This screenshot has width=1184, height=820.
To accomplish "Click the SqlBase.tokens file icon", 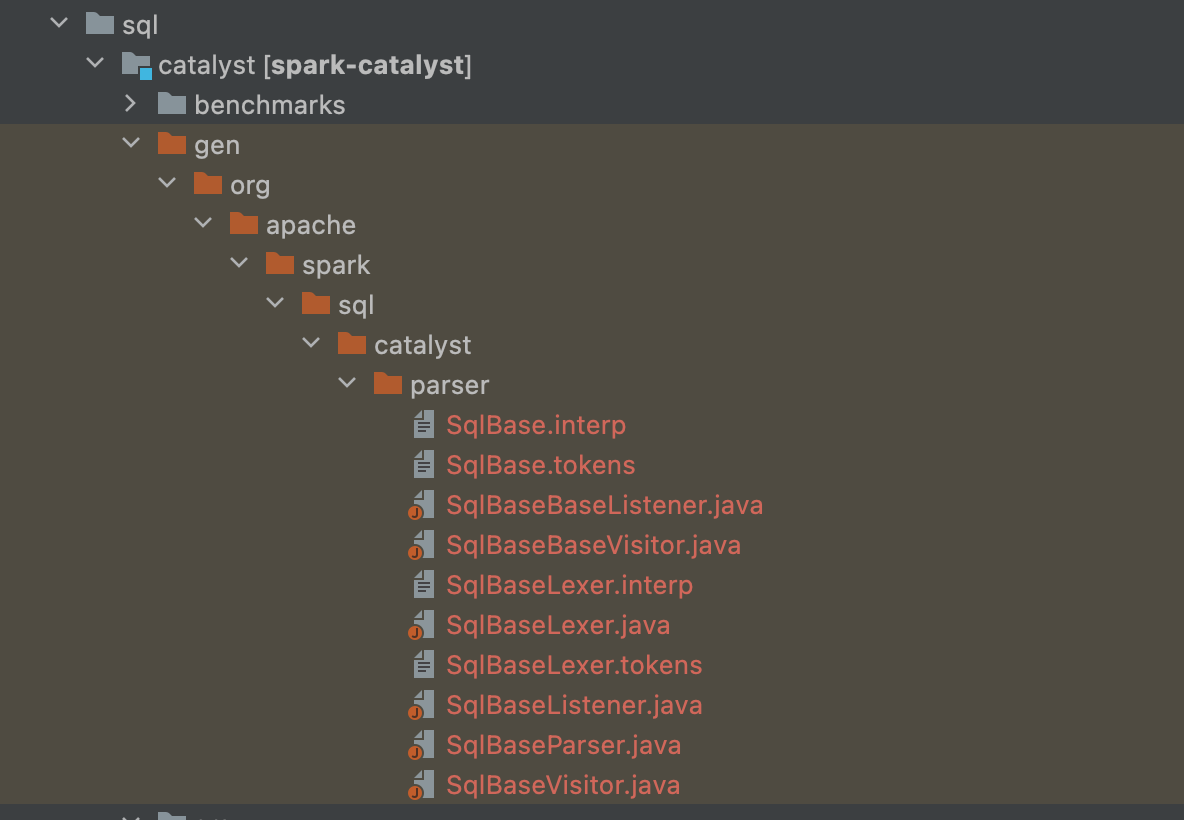I will 424,464.
